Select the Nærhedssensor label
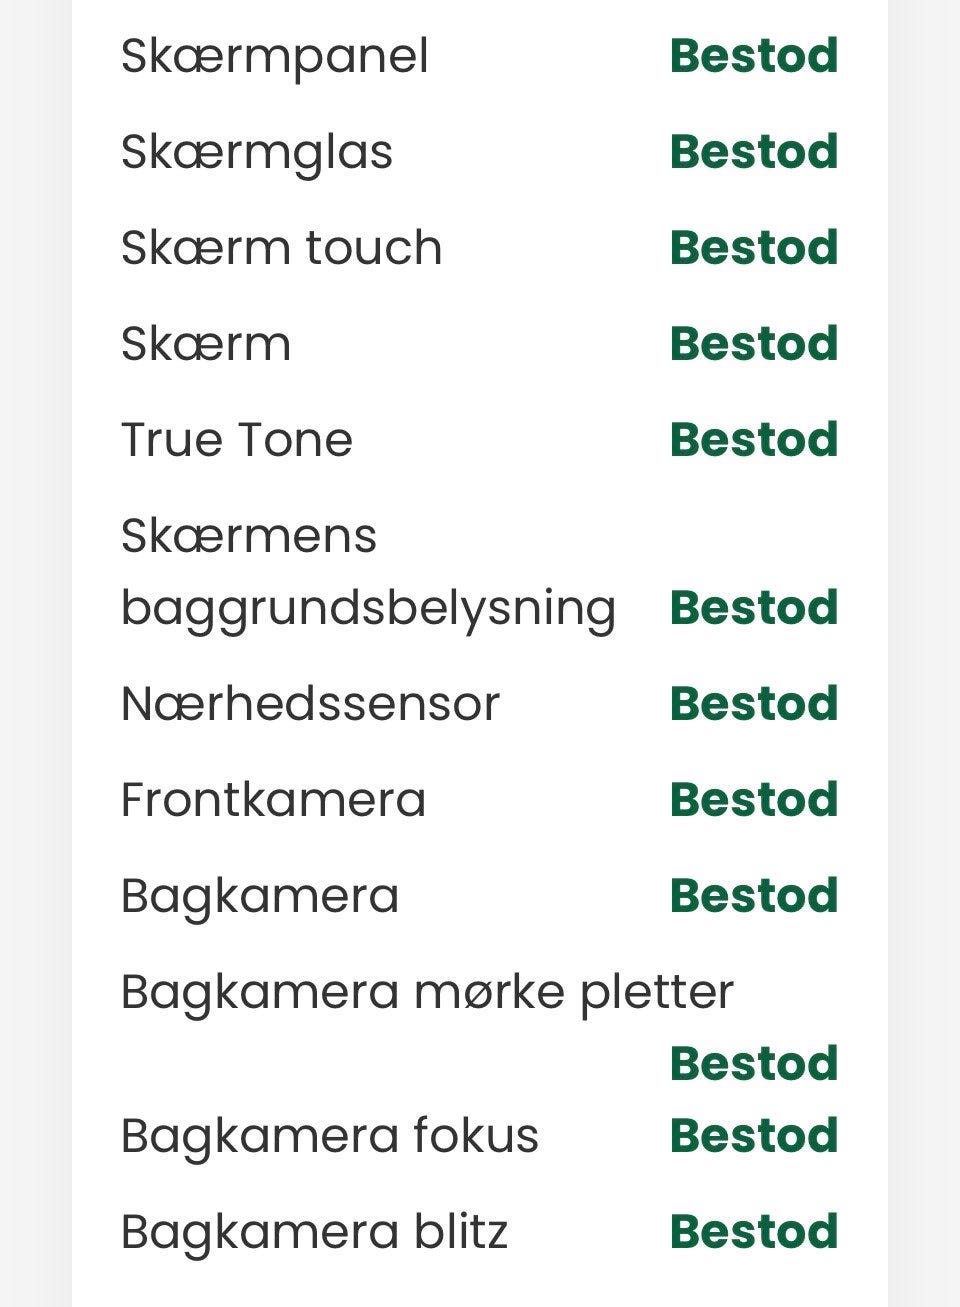The width and height of the screenshot is (960, 1307). click(x=310, y=704)
